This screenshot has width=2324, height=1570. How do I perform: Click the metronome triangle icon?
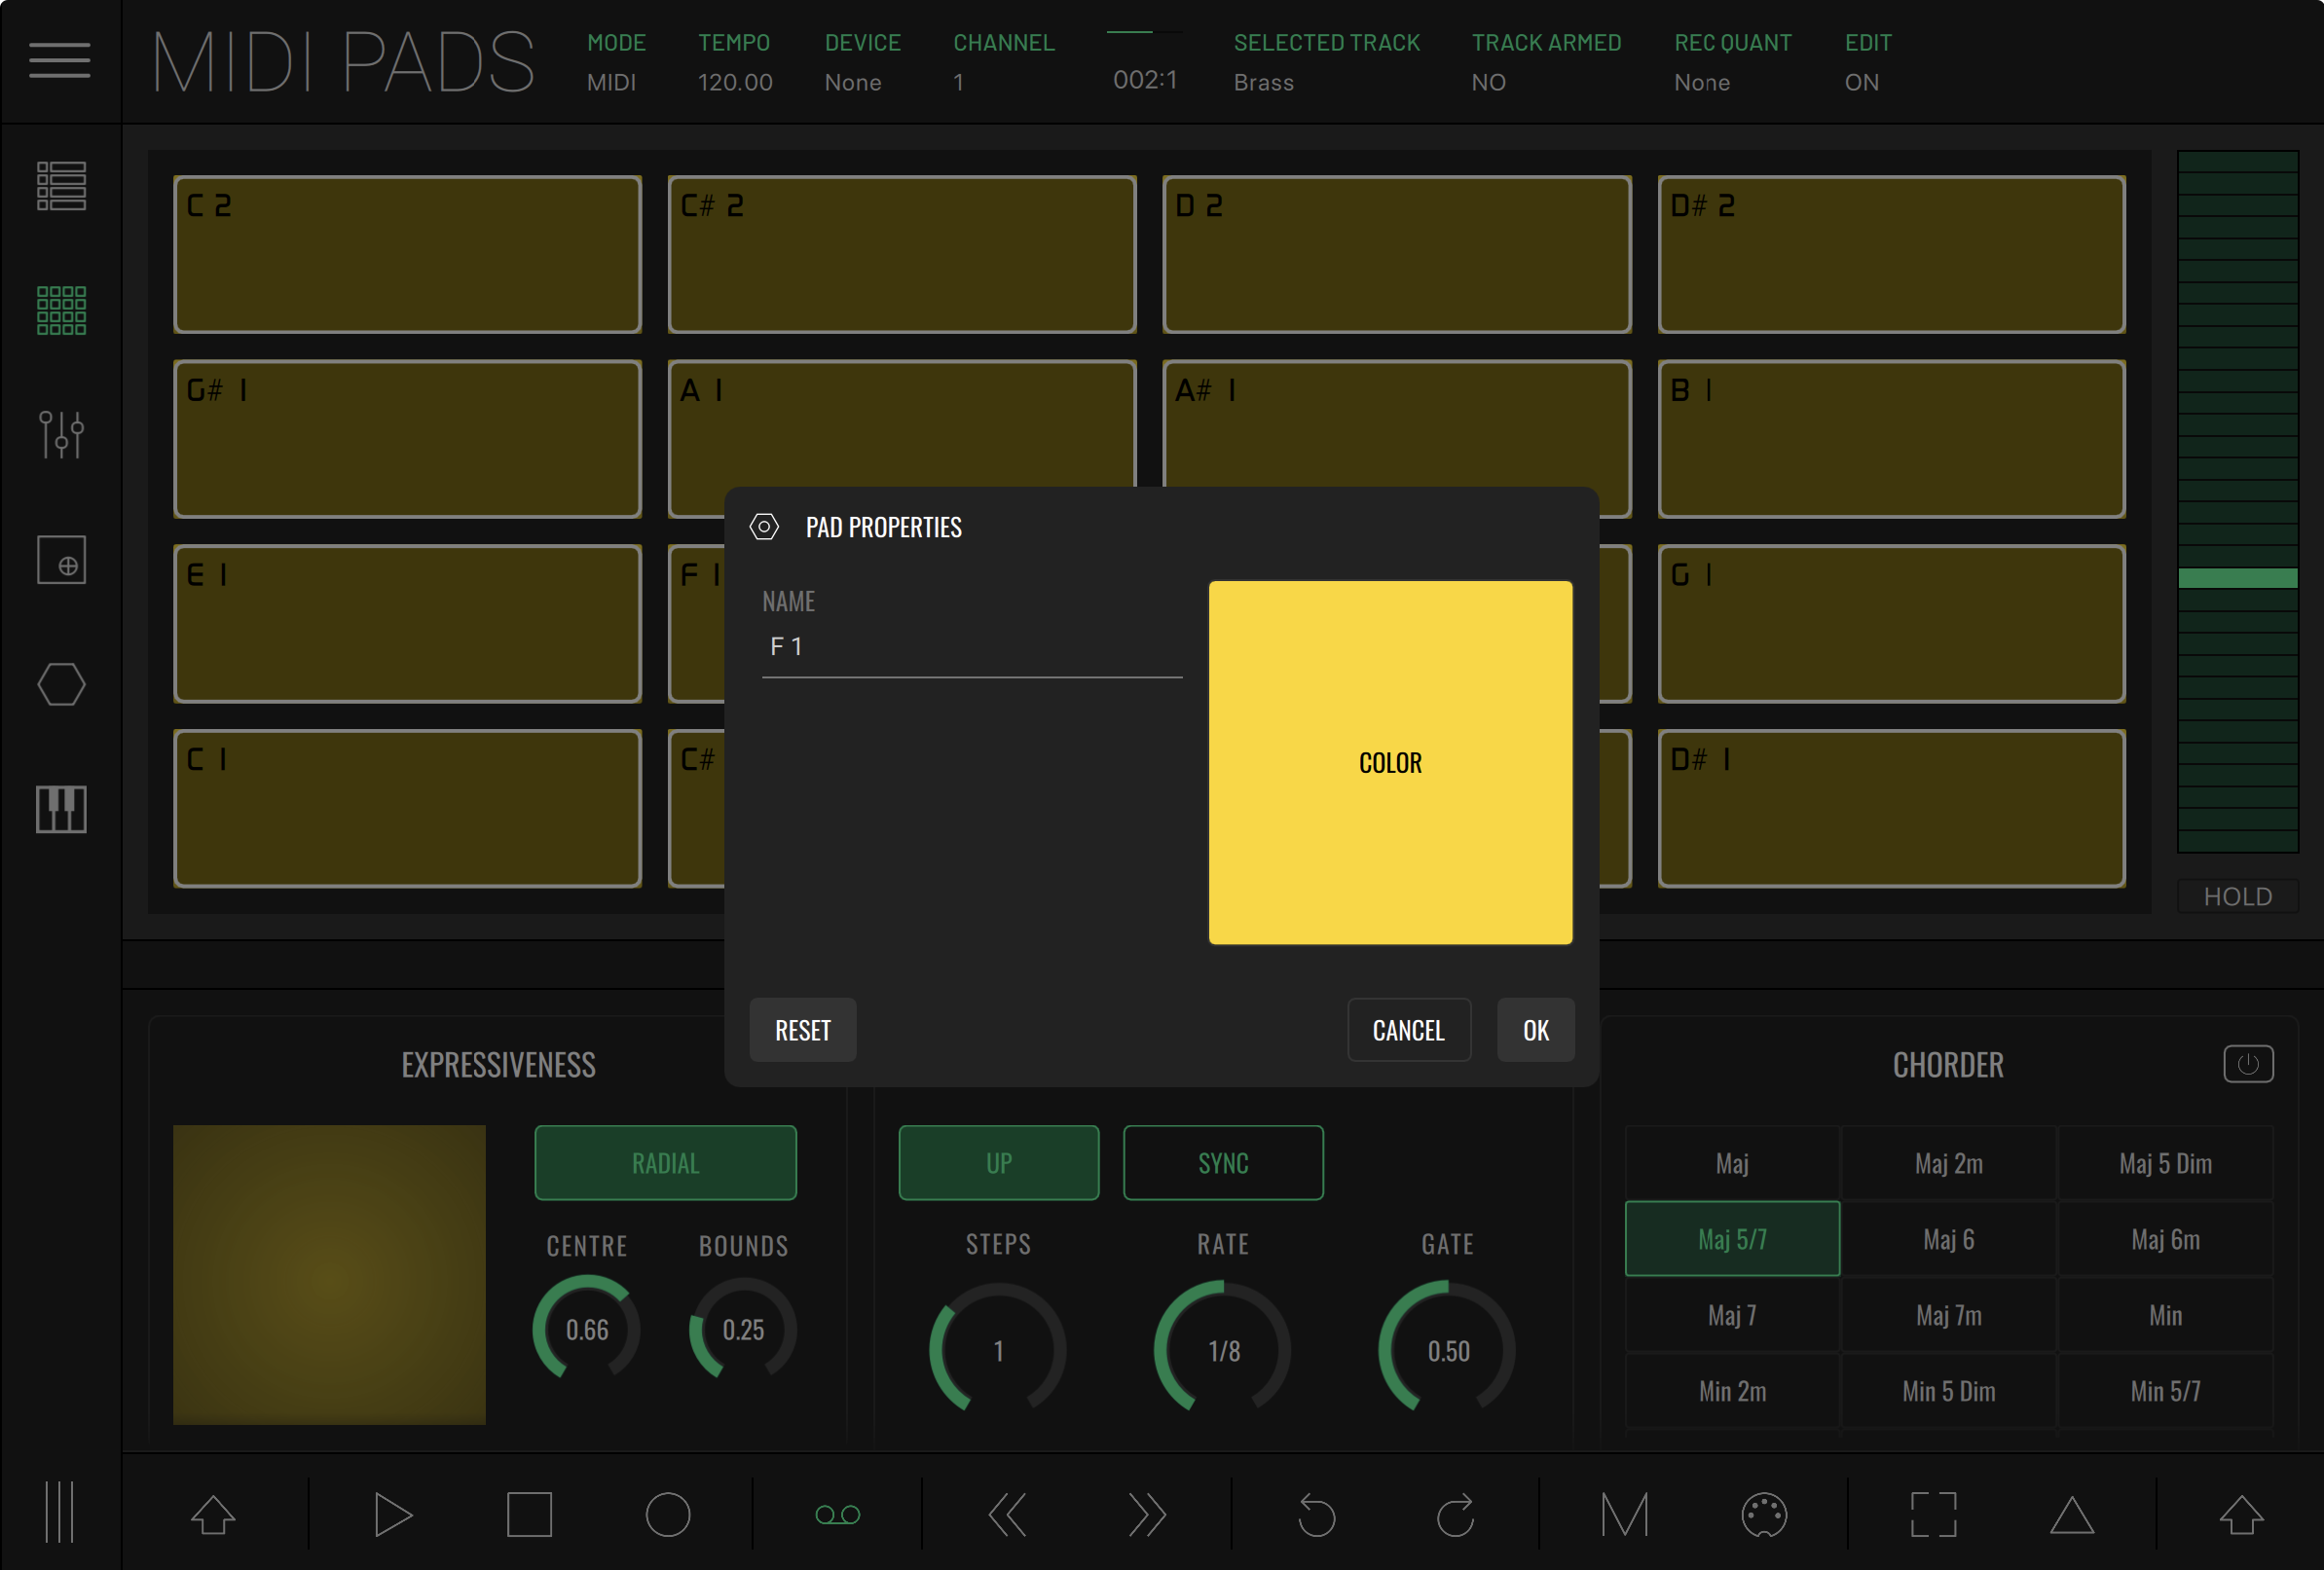coord(2071,1515)
